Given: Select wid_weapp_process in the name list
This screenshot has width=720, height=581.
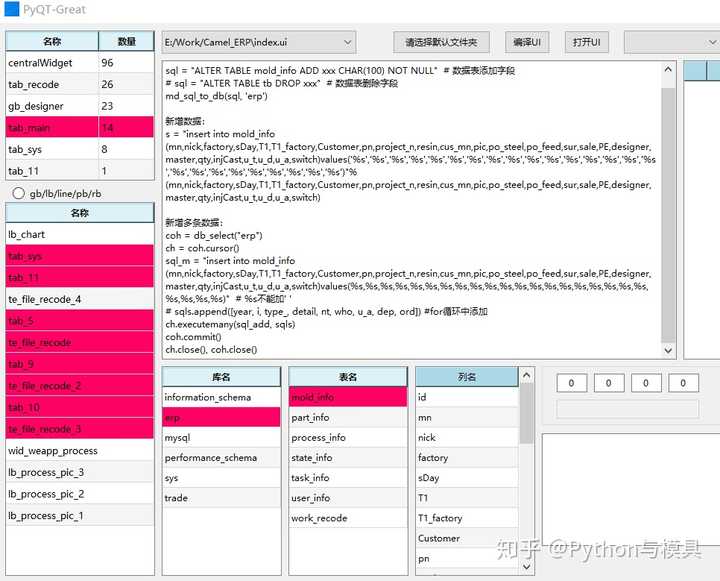Looking at the screenshot, I should pos(80,451).
